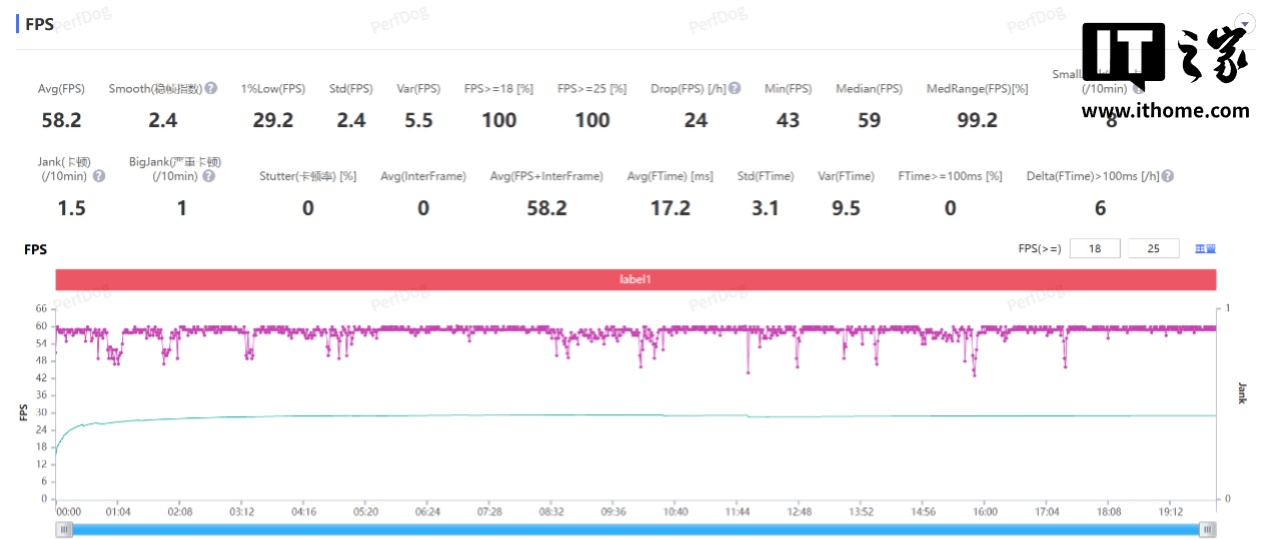Click the Avg(FTime) [ms] value 17.2
1268x540 pixels.
pos(670,208)
